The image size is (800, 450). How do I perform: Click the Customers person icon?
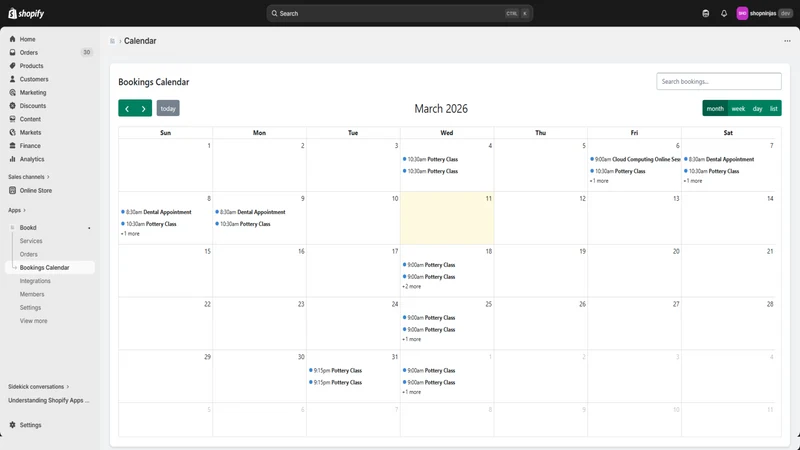[x=12, y=79]
